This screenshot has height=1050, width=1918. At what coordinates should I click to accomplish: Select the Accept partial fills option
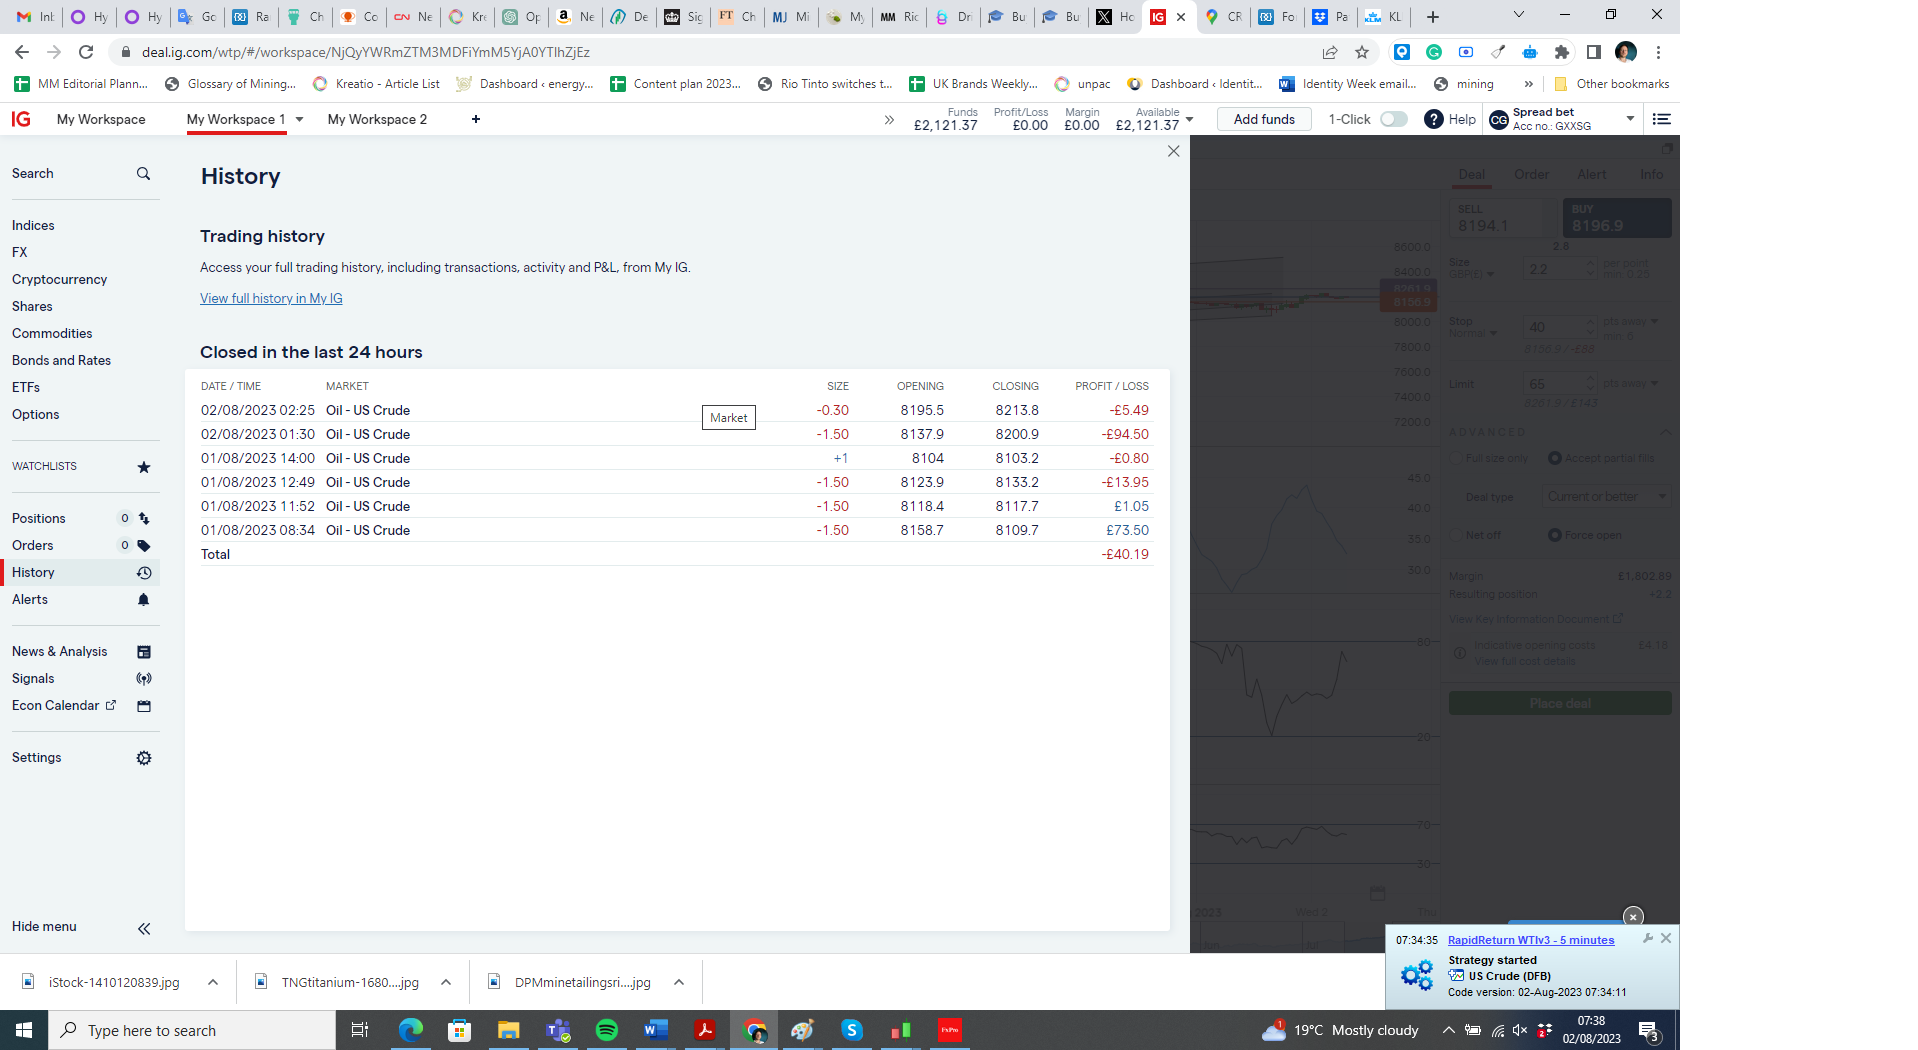pyautogui.click(x=1555, y=458)
